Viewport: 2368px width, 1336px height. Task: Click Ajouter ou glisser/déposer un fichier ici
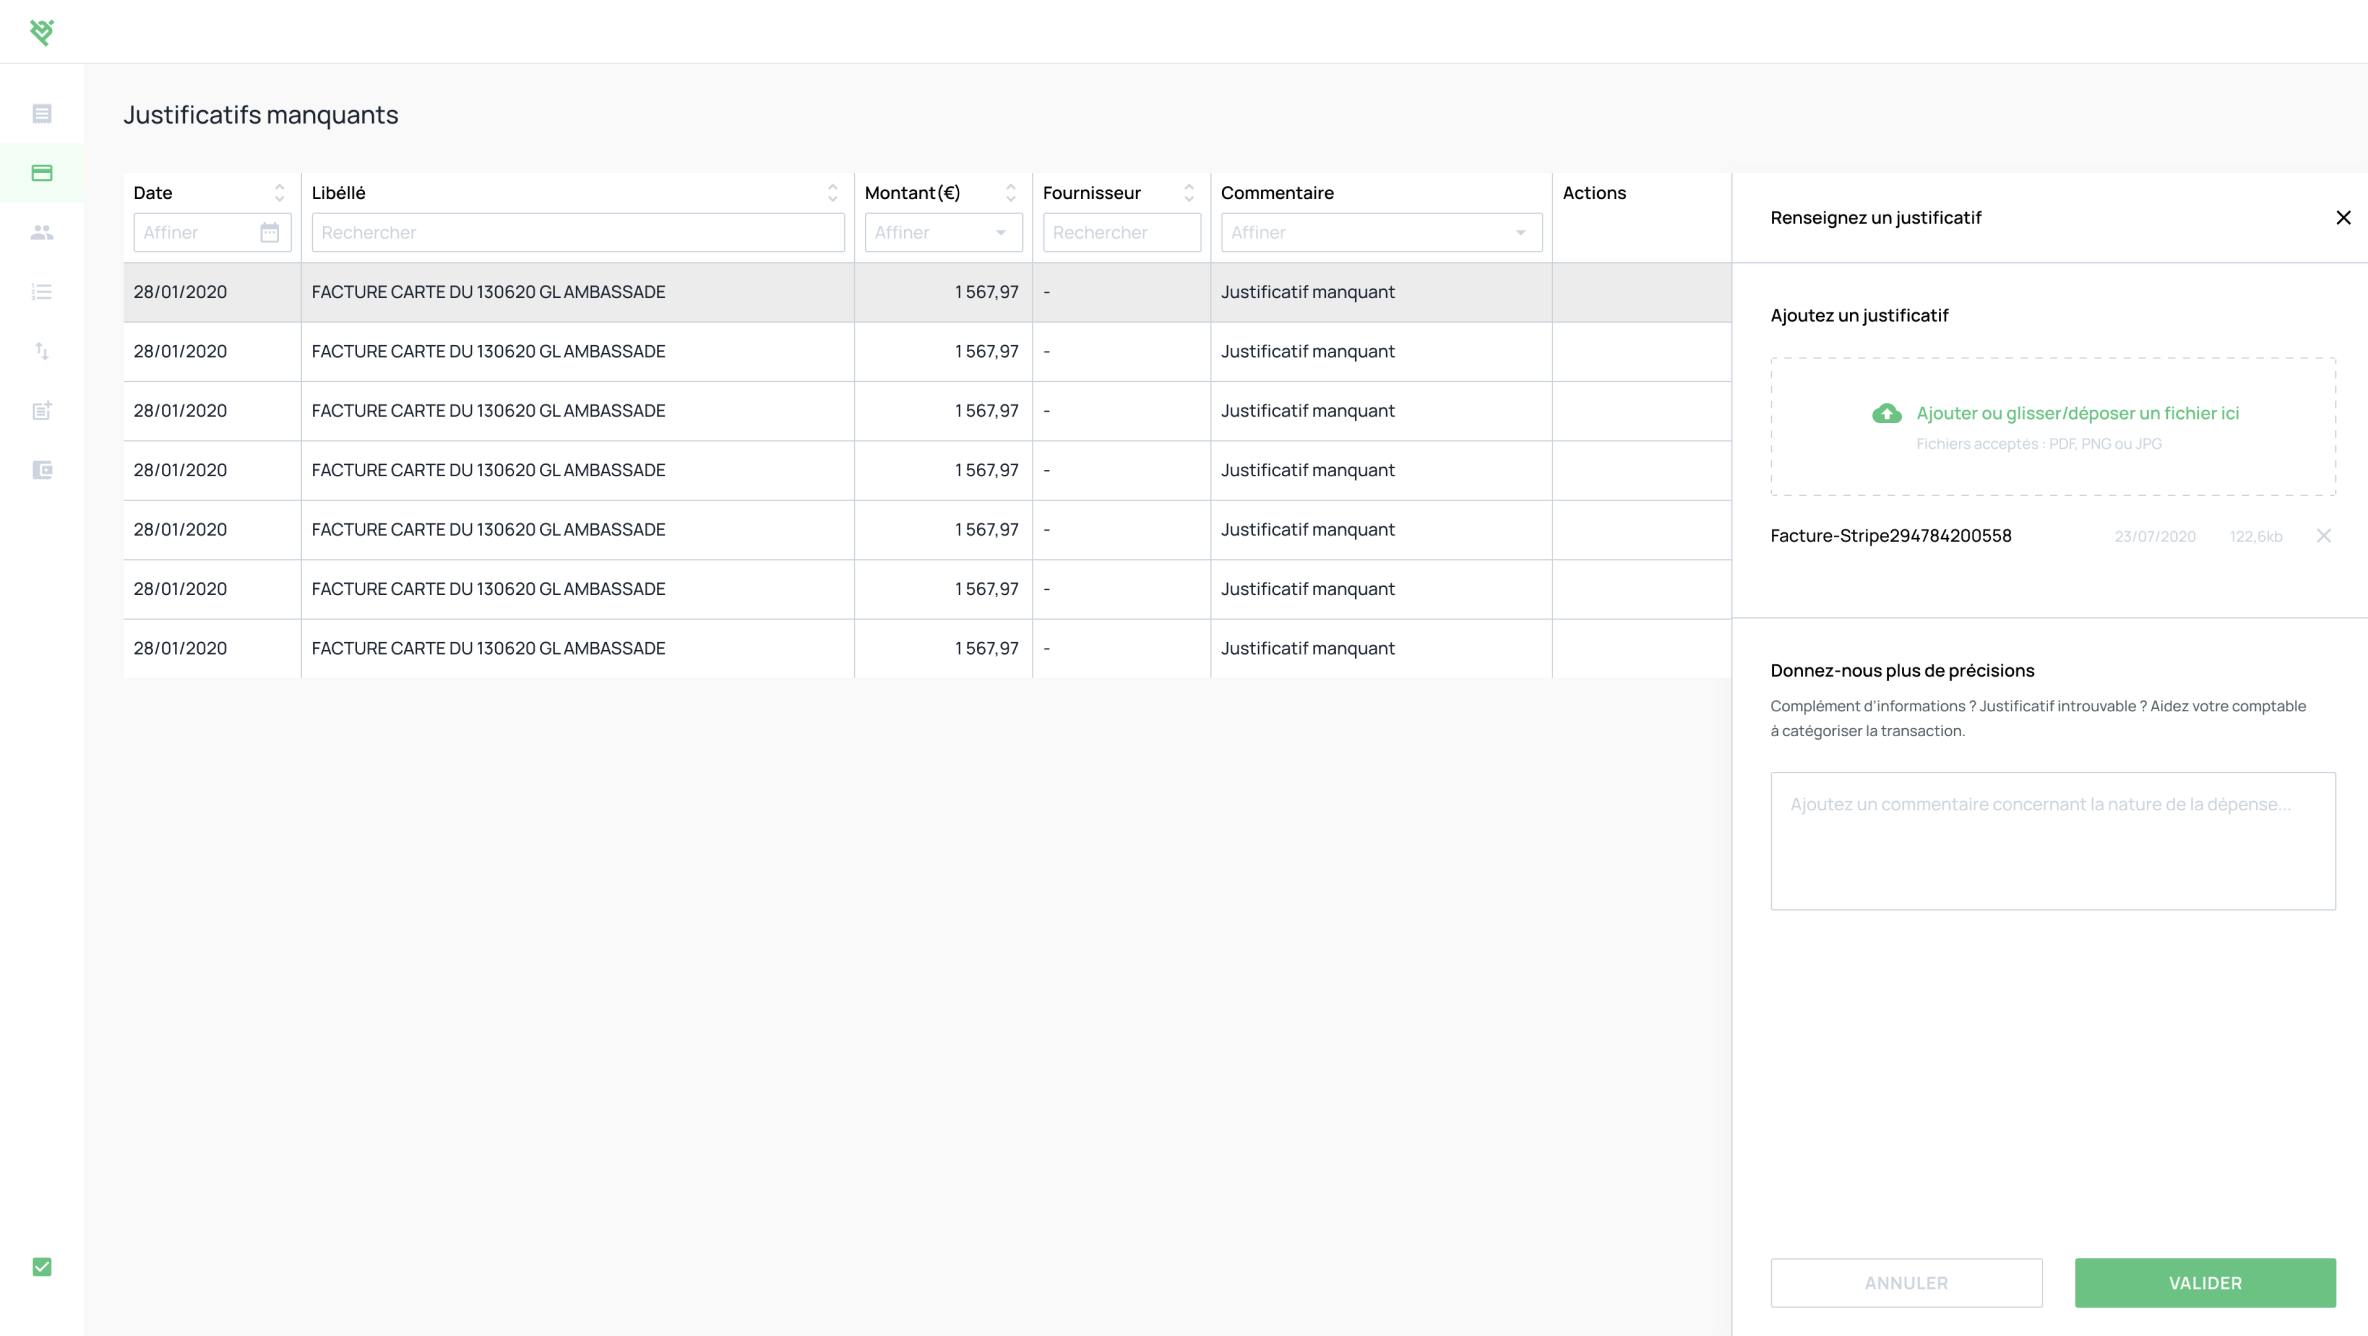[2077, 413]
